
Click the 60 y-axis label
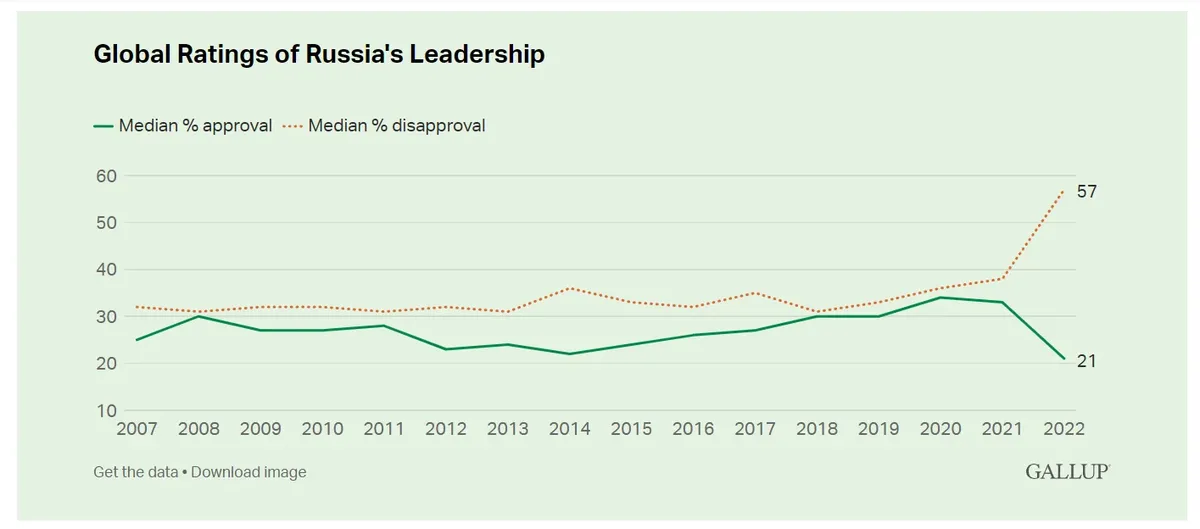(105, 176)
